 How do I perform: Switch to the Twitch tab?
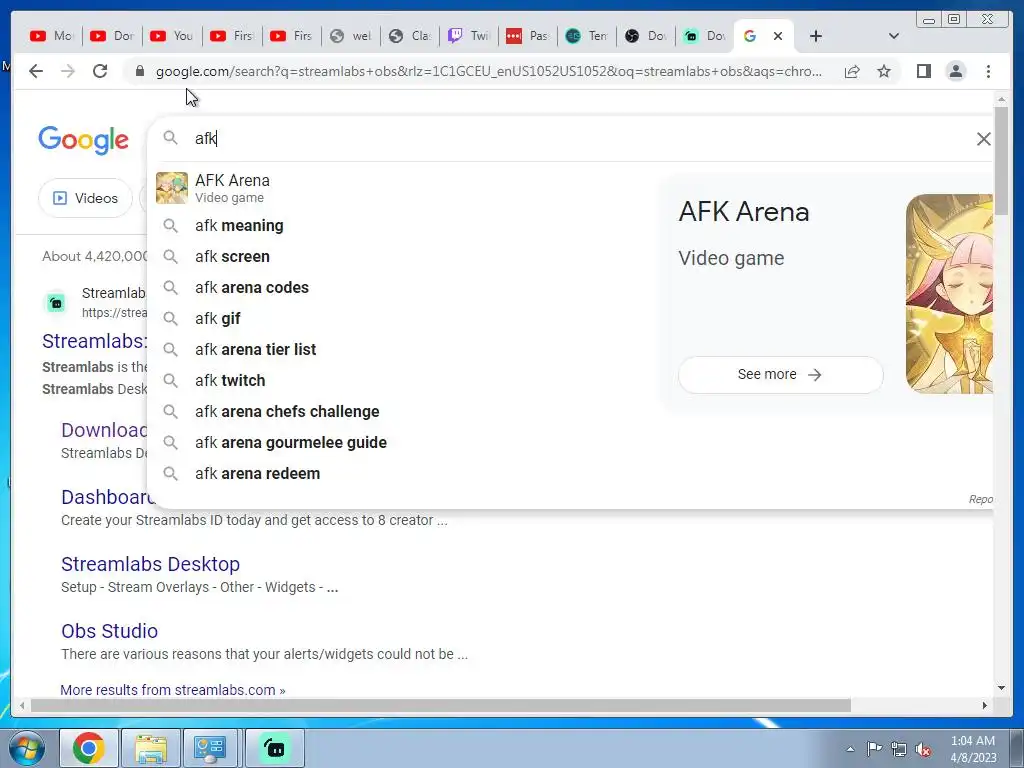coord(469,36)
